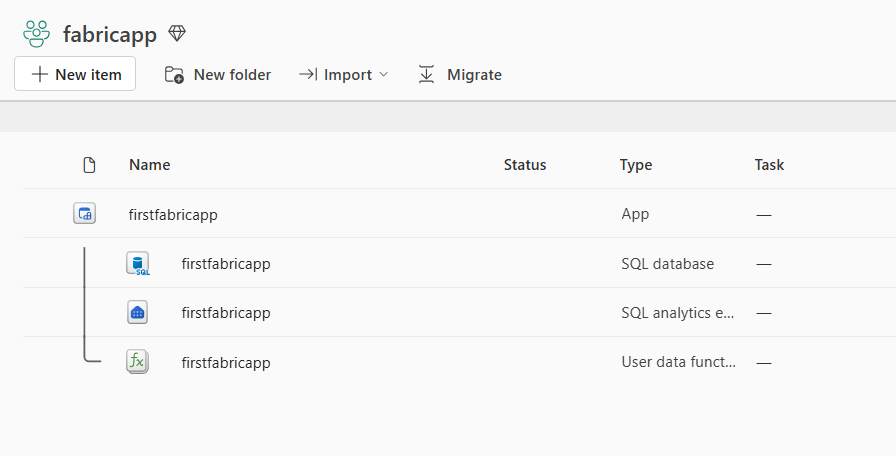Open the firstfabricapp SQL analytics endpoint

[226, 313]
